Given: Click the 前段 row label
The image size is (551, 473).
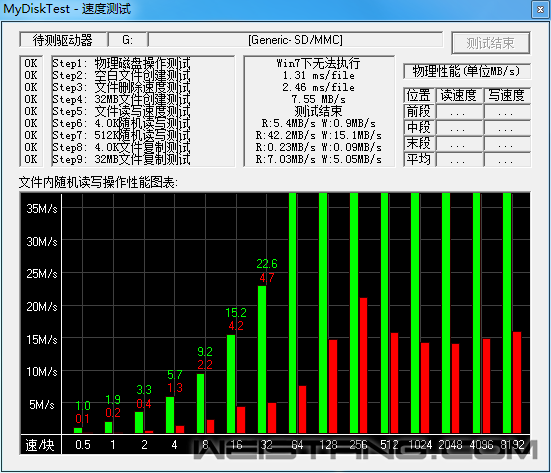Looking at the screenshot, I should click(419, 111).
